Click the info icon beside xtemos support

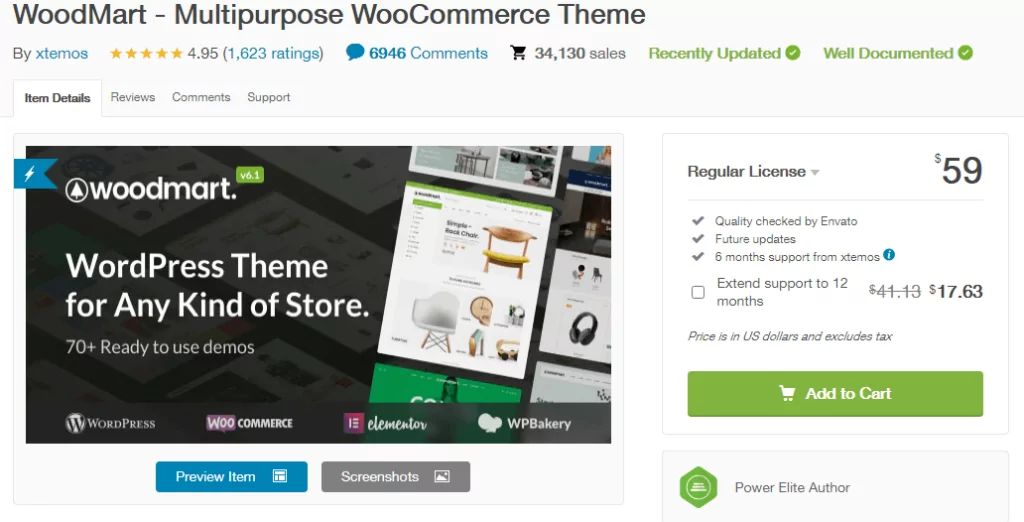click(889, 255)
